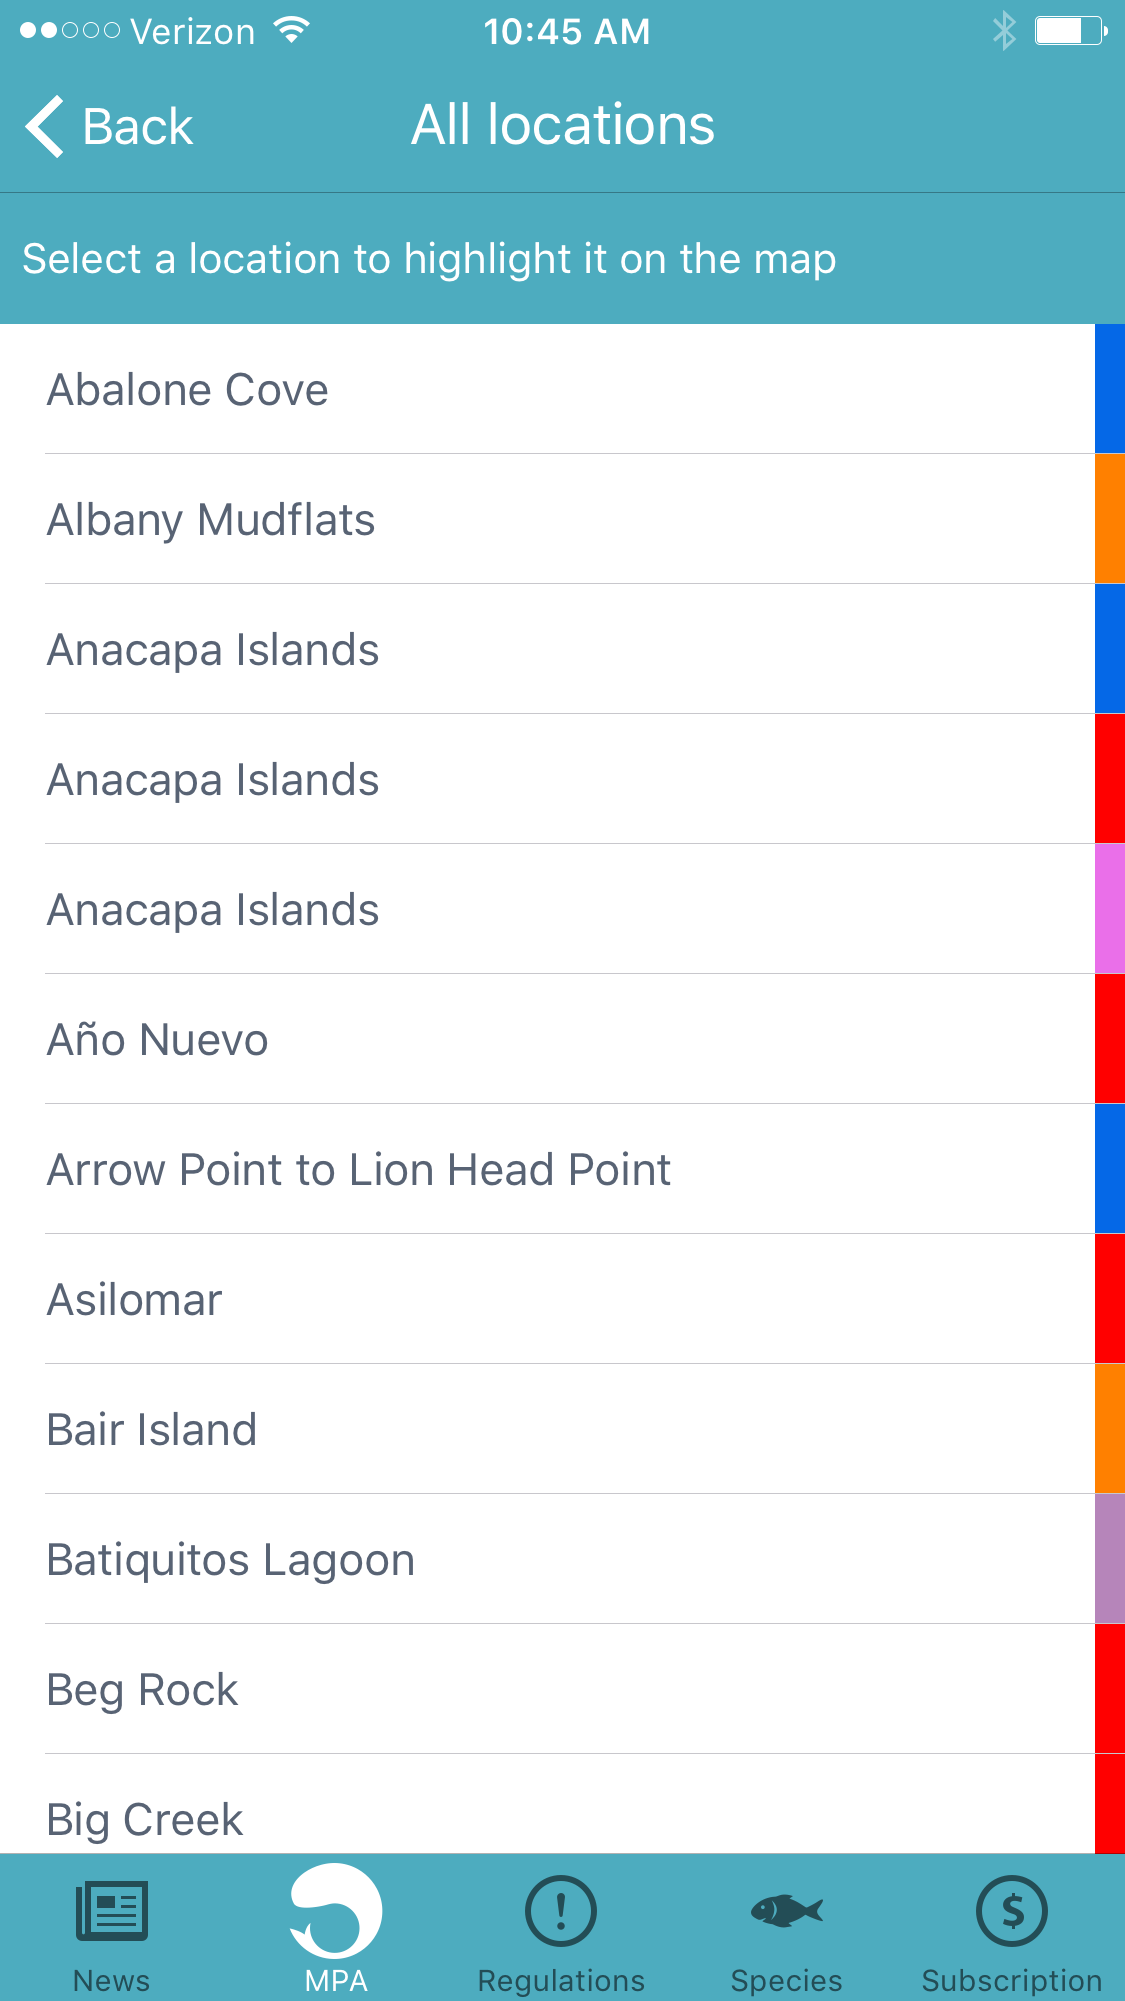Click the pink Anacapa Islands color swatch
Viewport: 1125px width, 2001px height.
(x=1110, y=909)
